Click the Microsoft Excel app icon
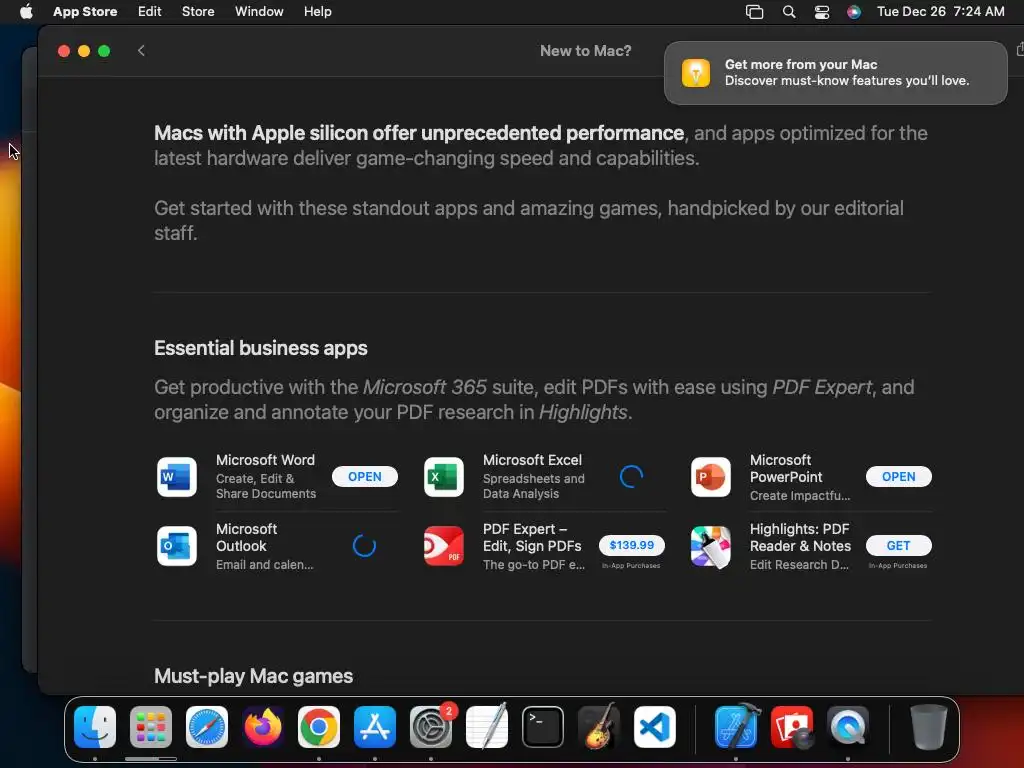1024x768 pixels. [x=443, y=477]
